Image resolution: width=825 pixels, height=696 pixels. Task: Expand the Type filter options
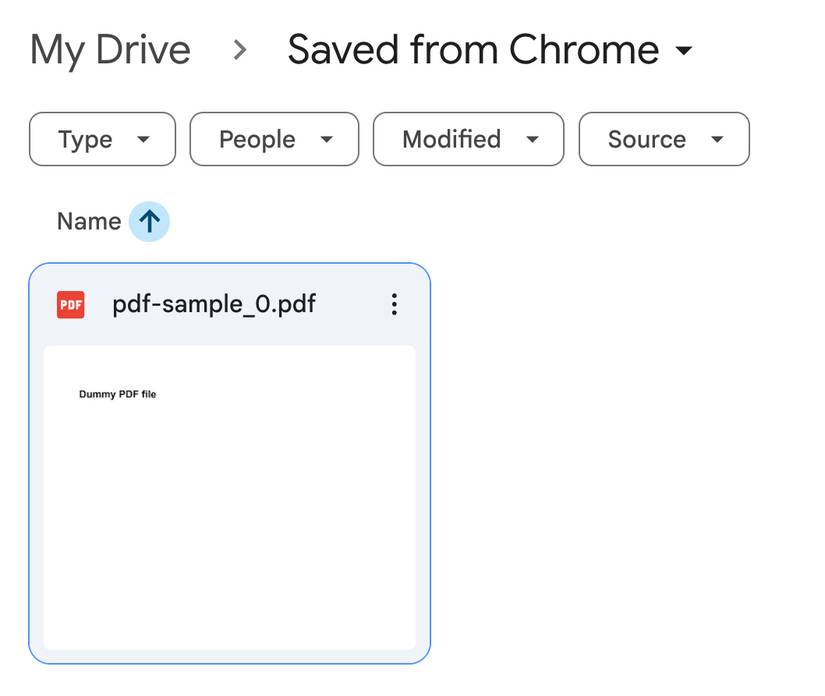coord(101,140)
